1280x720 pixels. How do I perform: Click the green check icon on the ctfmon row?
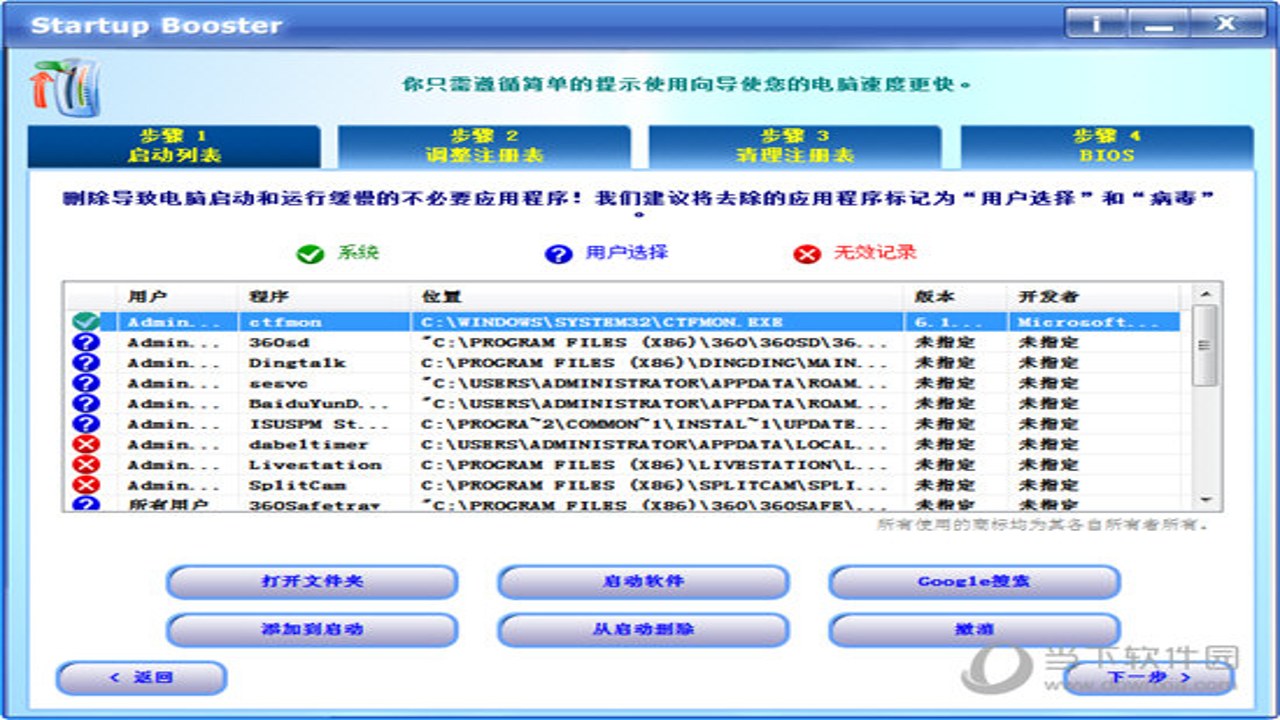click(x=86, y=322)
